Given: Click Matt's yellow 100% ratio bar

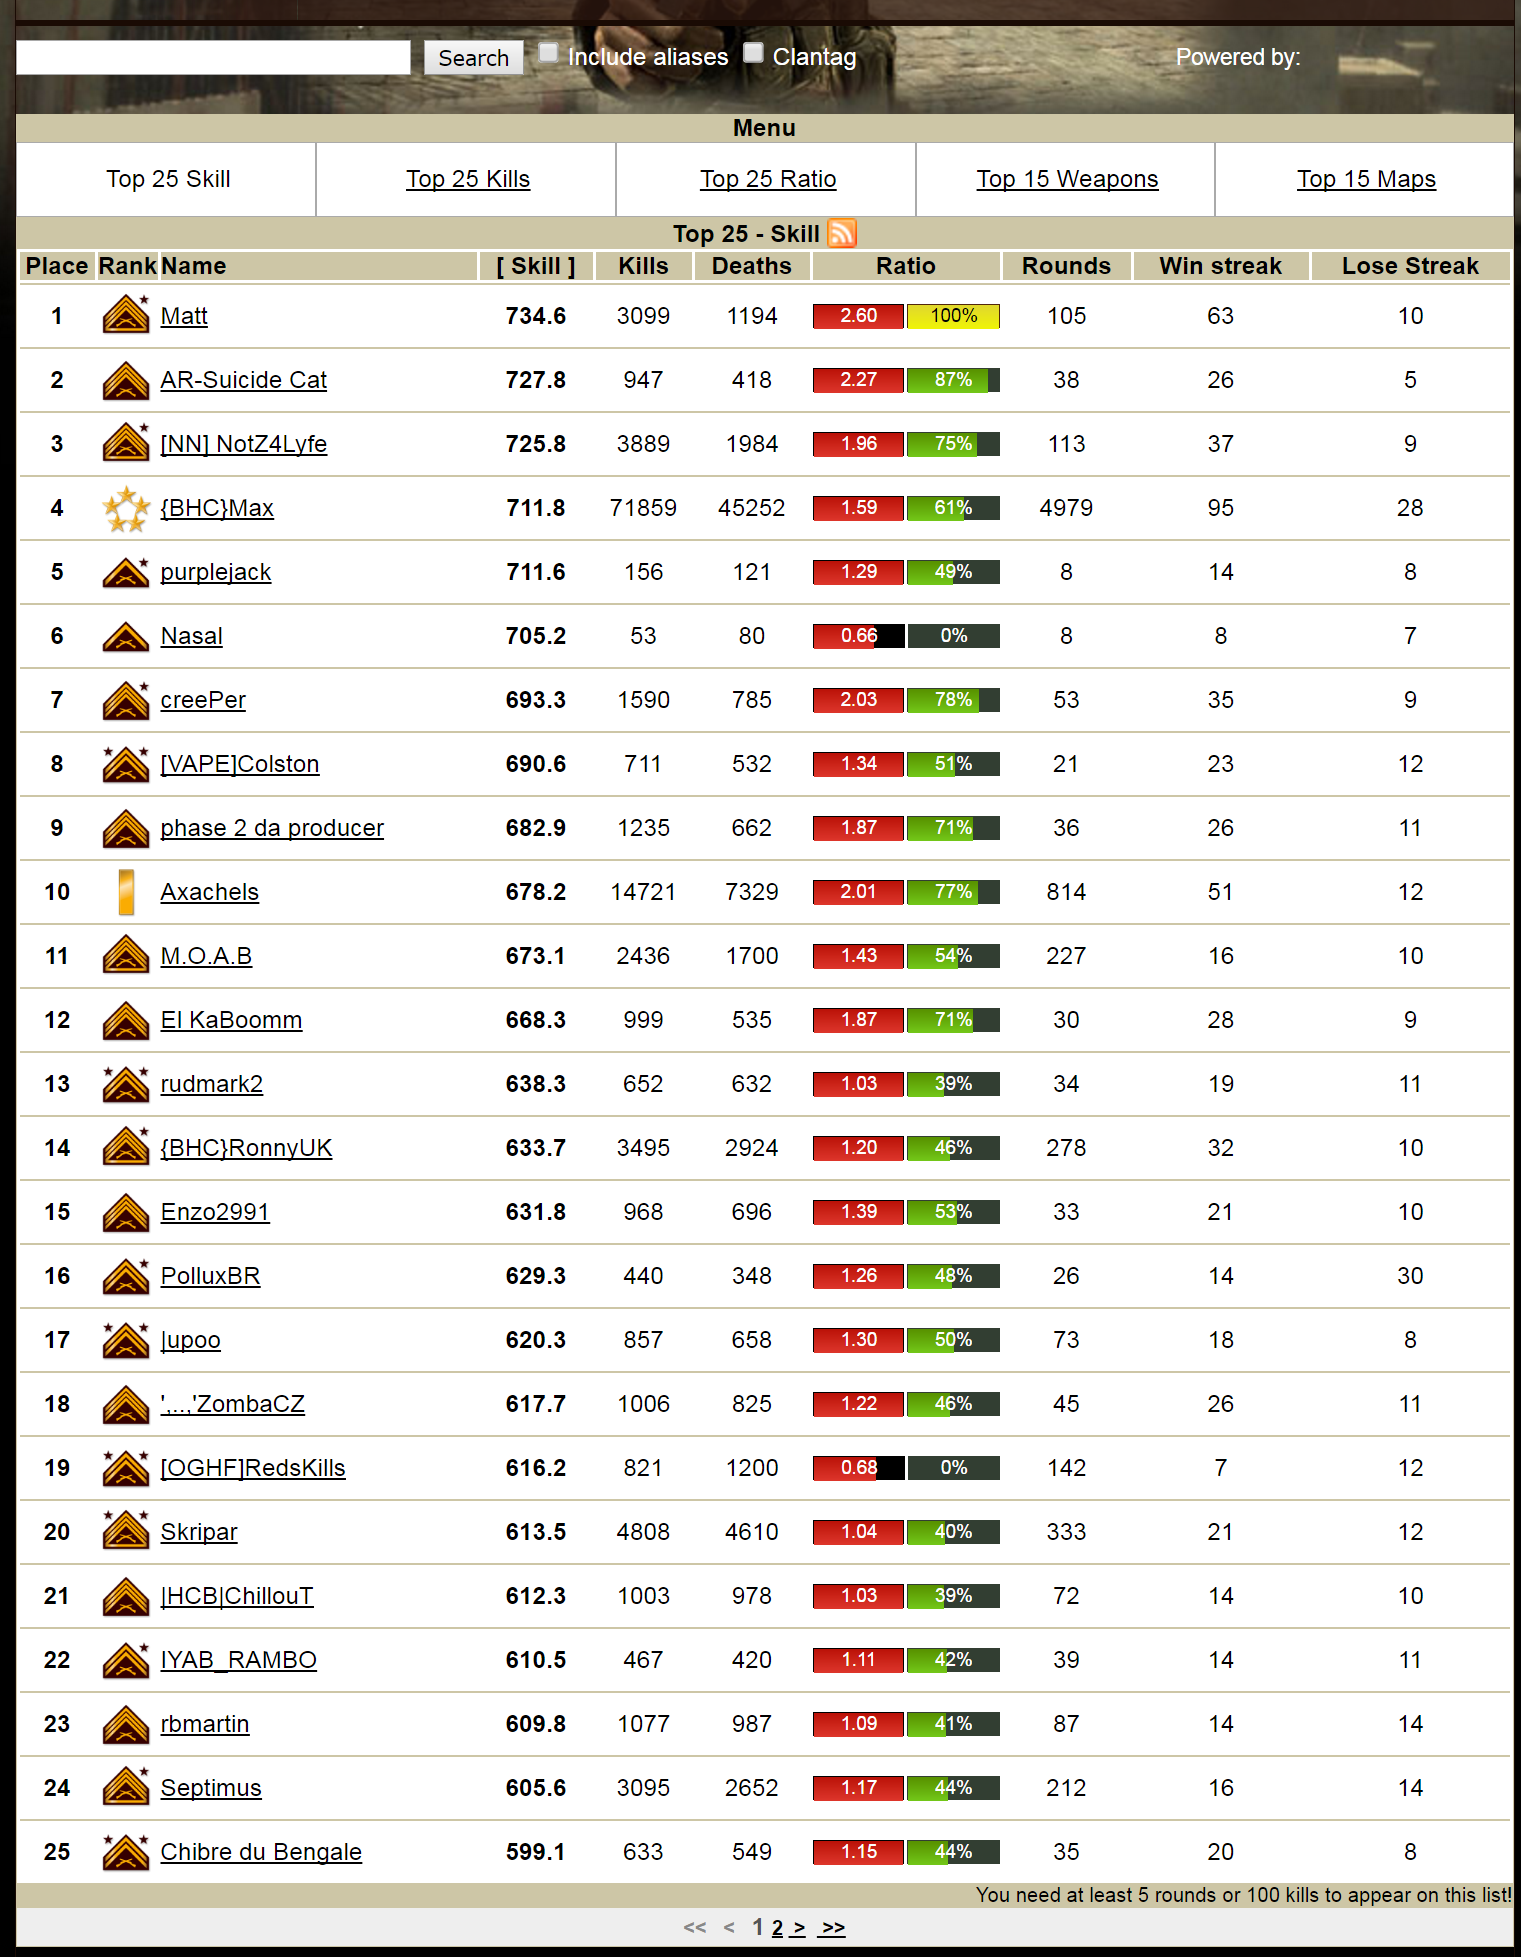Looking at the screenshot, I should pos(953,316).
